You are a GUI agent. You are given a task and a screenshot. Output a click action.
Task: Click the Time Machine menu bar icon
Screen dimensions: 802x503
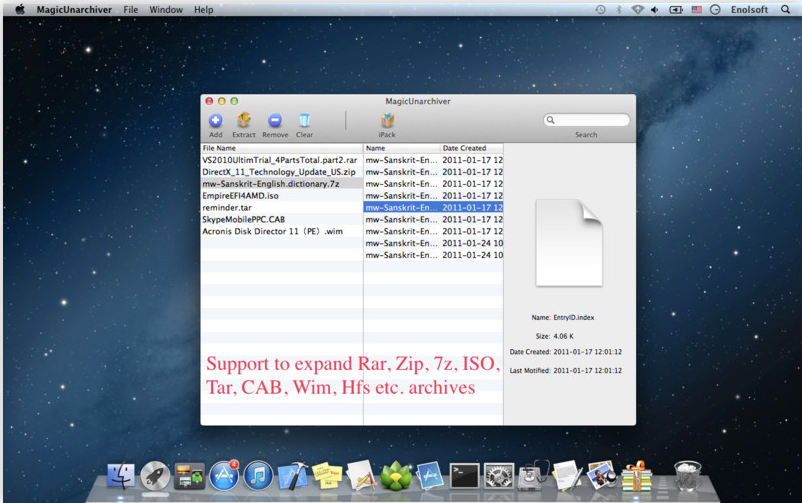(x=600, y=9)
